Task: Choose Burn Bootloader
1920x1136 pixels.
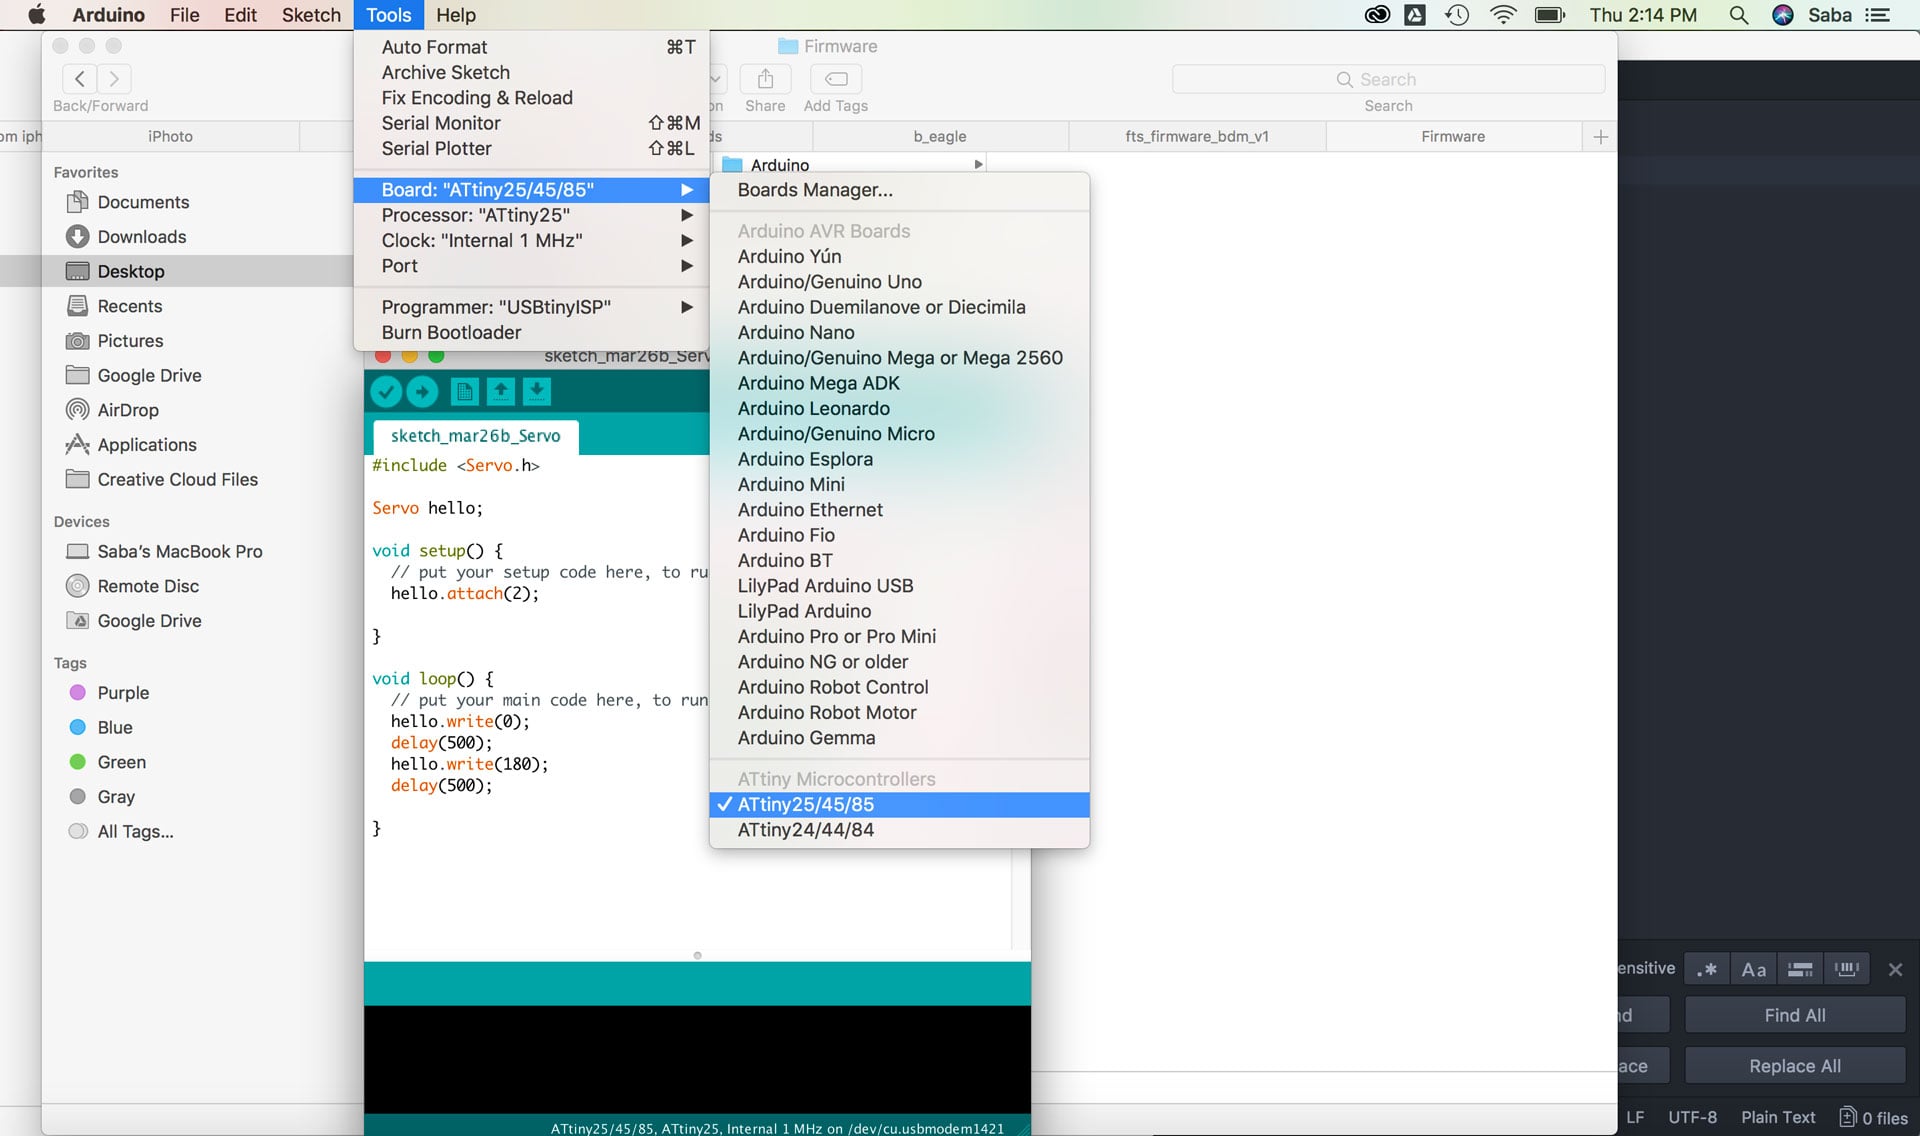Action: click(x=531, y=333)
